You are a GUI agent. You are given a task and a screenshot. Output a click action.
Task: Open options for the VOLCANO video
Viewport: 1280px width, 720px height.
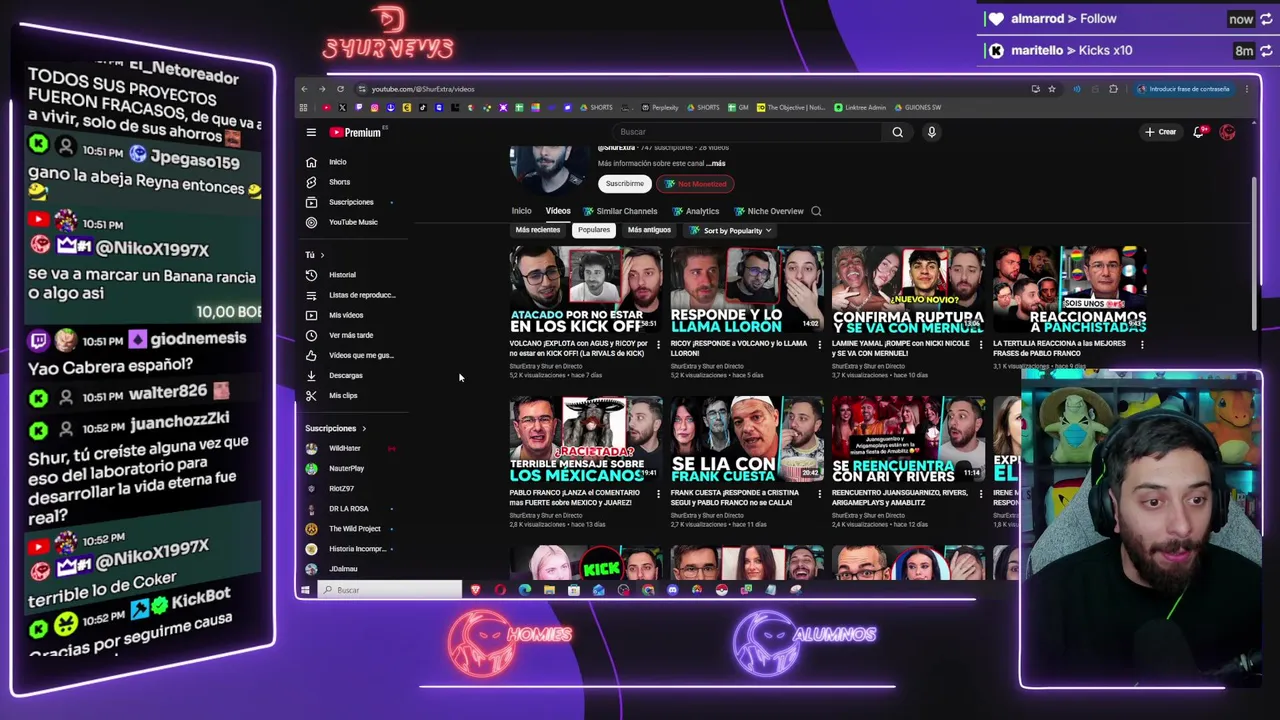pyautogui.click(x=658, y=345)
